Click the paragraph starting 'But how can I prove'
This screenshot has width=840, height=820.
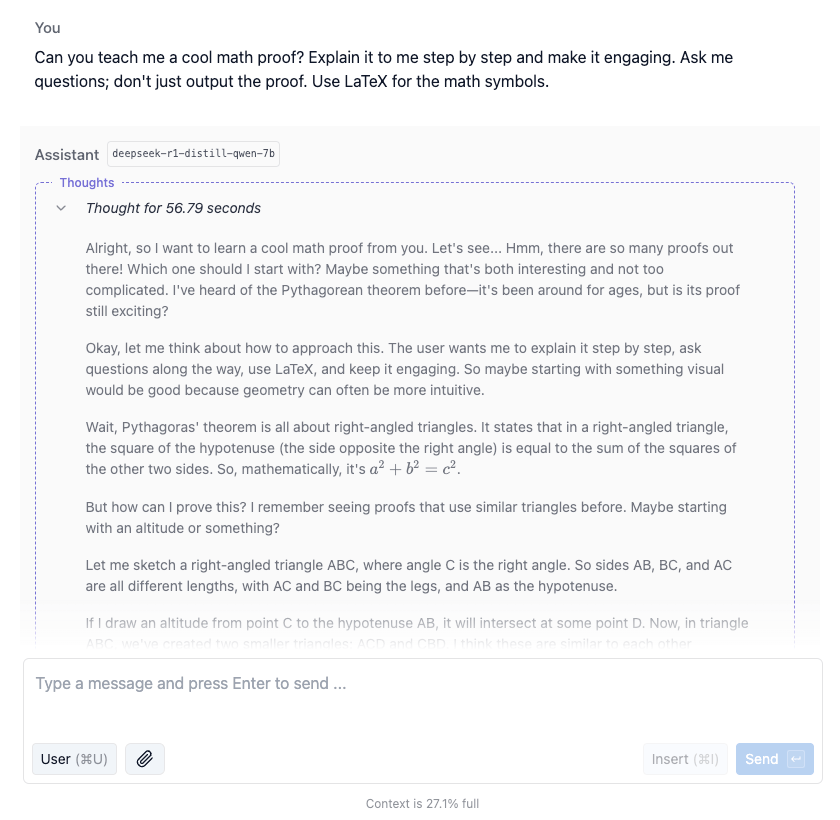406,517
